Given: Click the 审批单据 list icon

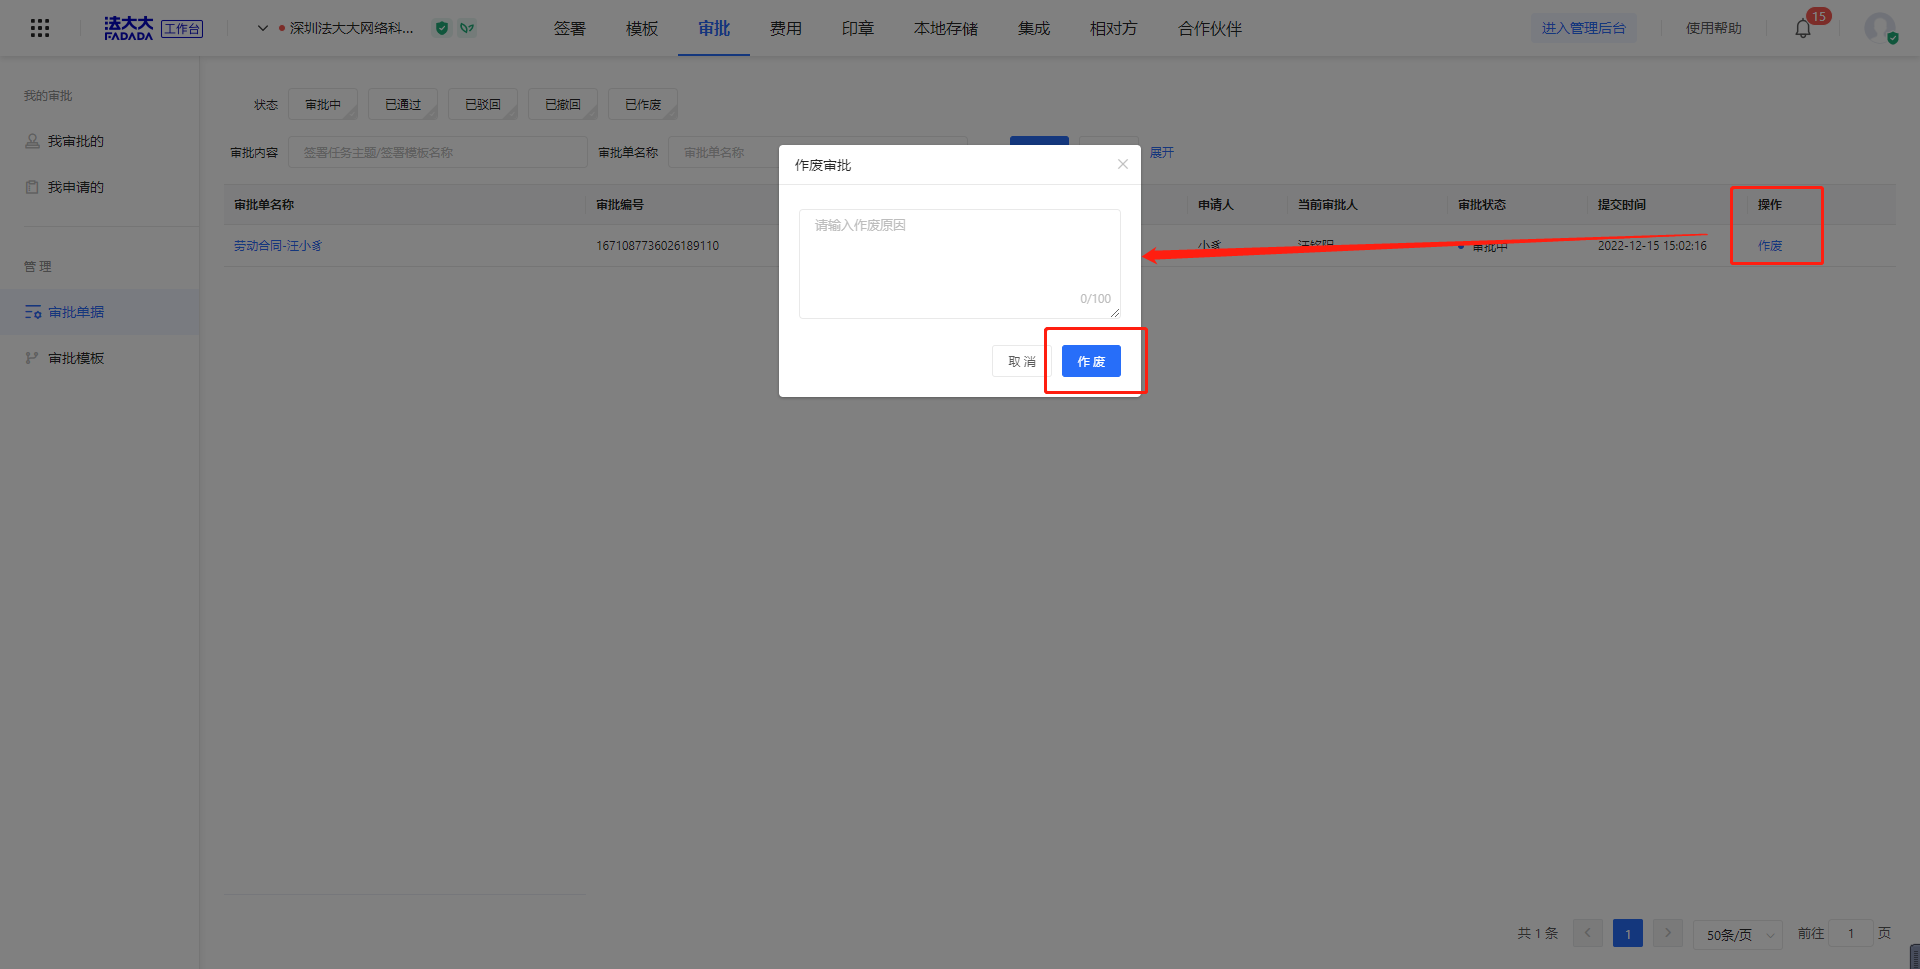Looking at the screenshot, I should click(33, 312).
